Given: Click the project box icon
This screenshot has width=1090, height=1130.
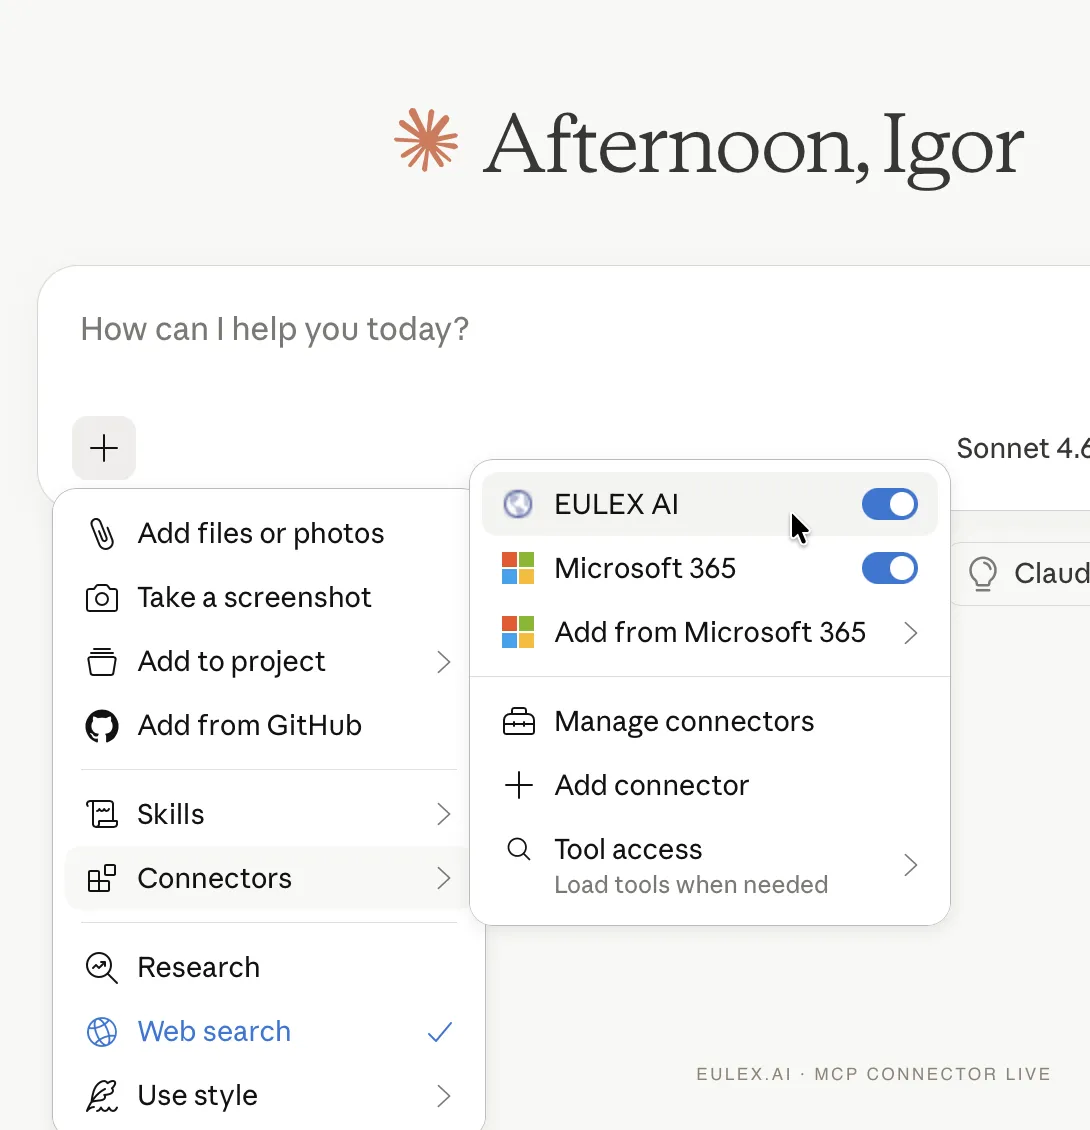Looking at the screenshot, I should tap(102, 662).
